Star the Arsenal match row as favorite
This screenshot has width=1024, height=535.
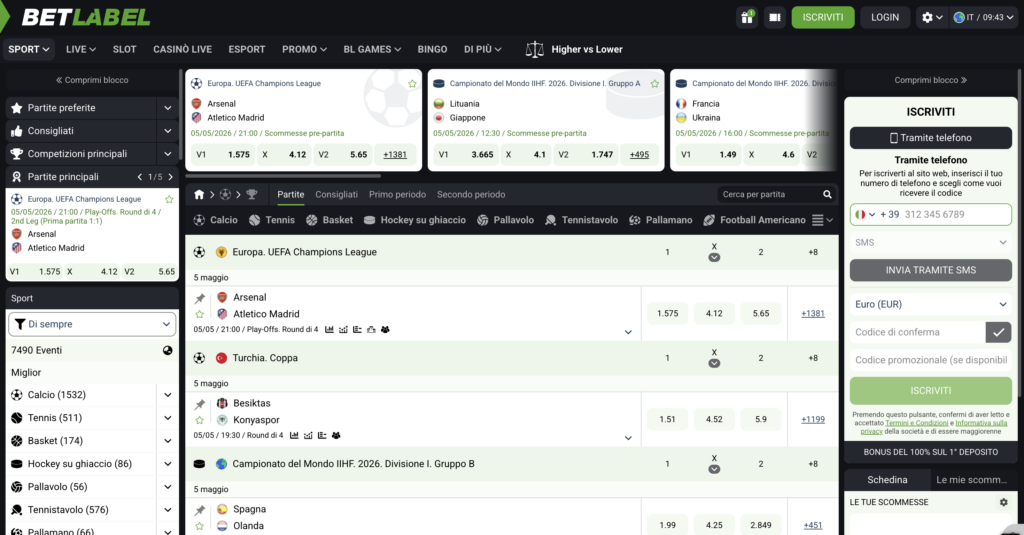click(200, 314)
